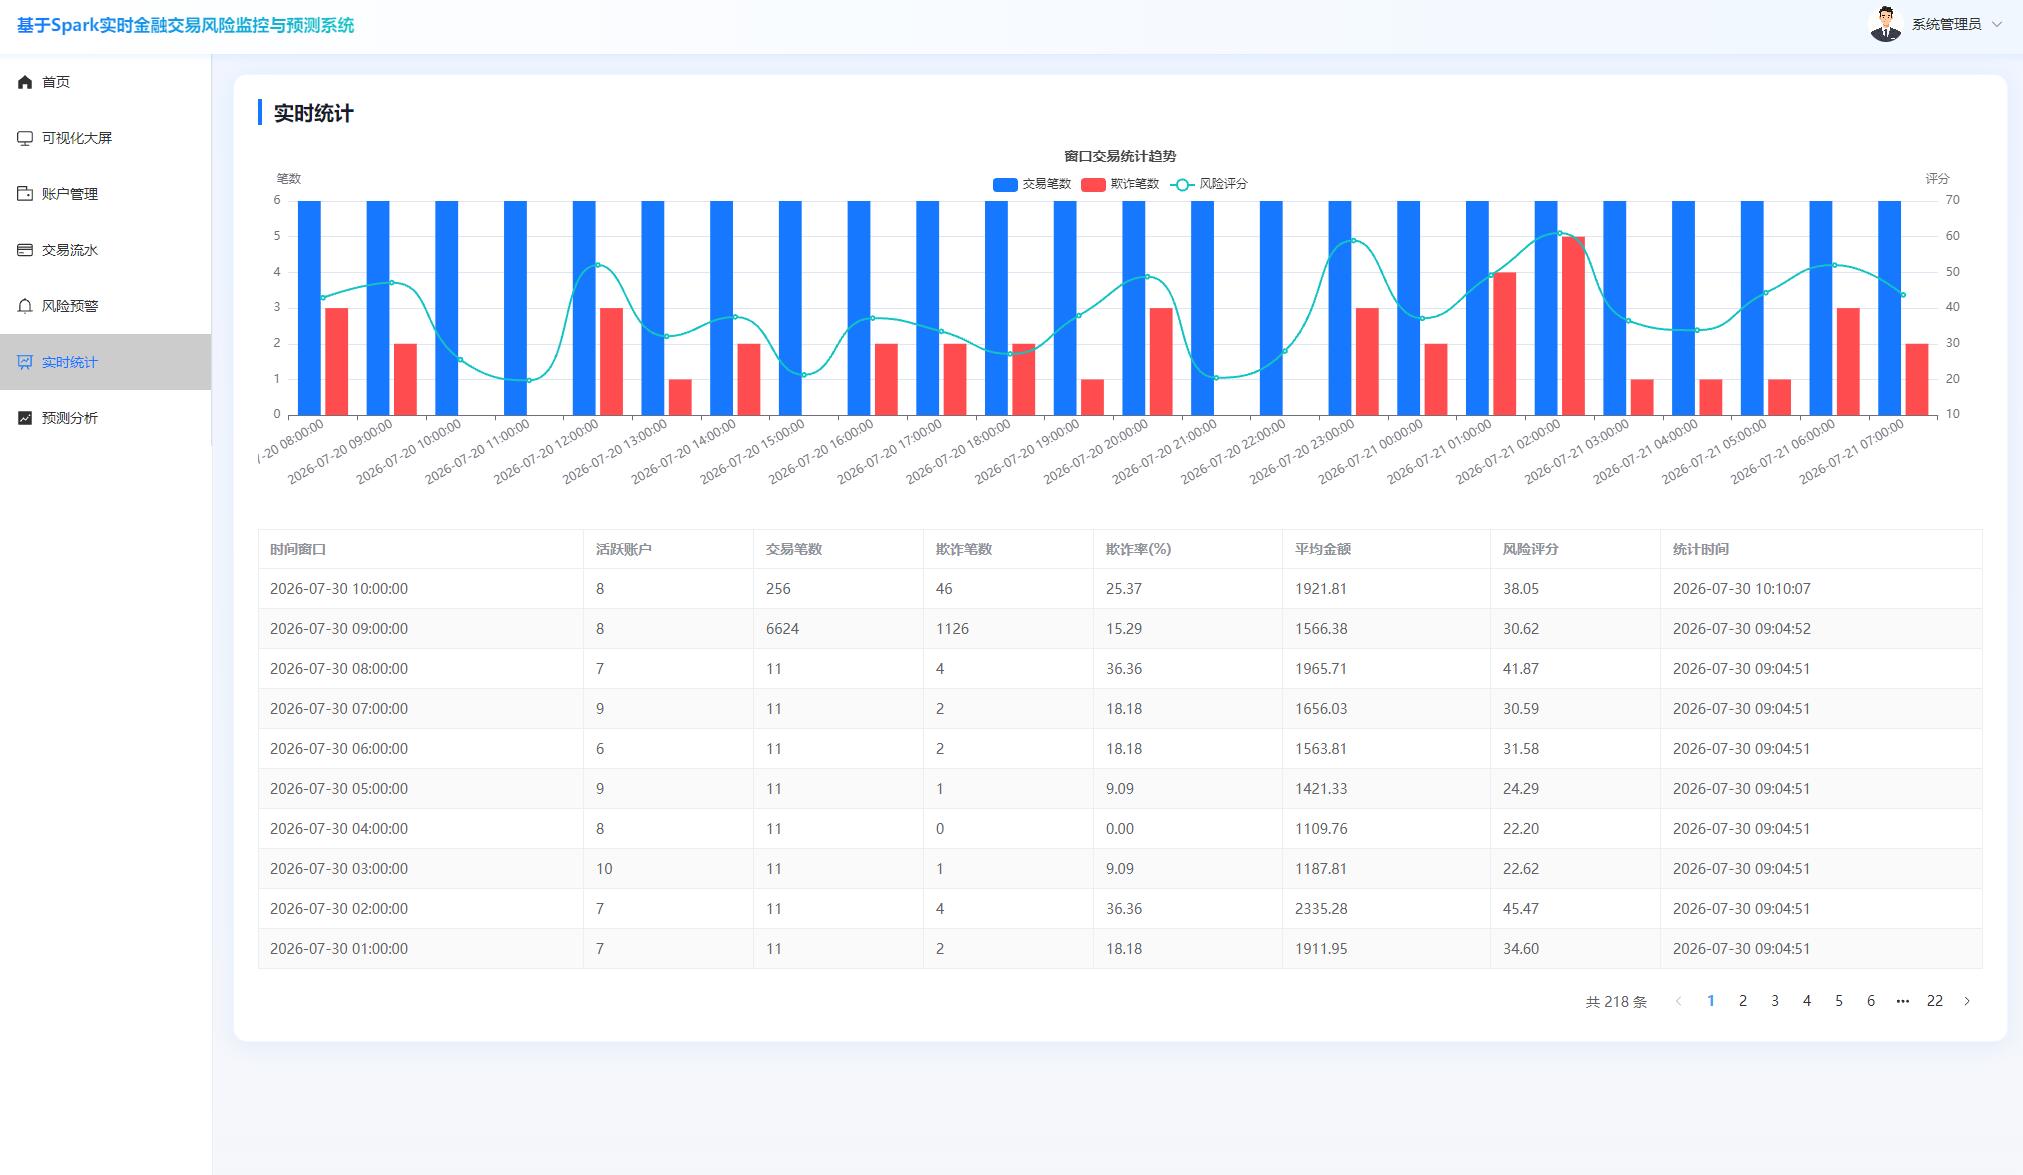Open the 风险预警 page
Screen dimensions: 2023x1175
click(105, 306)
